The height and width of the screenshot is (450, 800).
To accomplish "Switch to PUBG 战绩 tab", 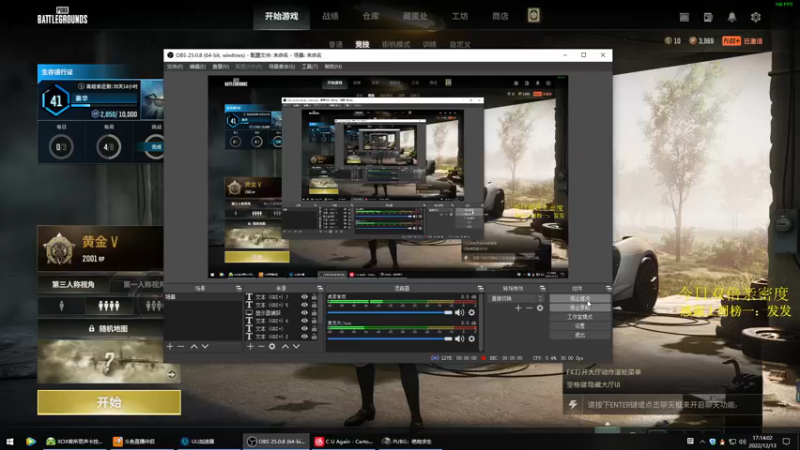I will click(x=330, y=16).
